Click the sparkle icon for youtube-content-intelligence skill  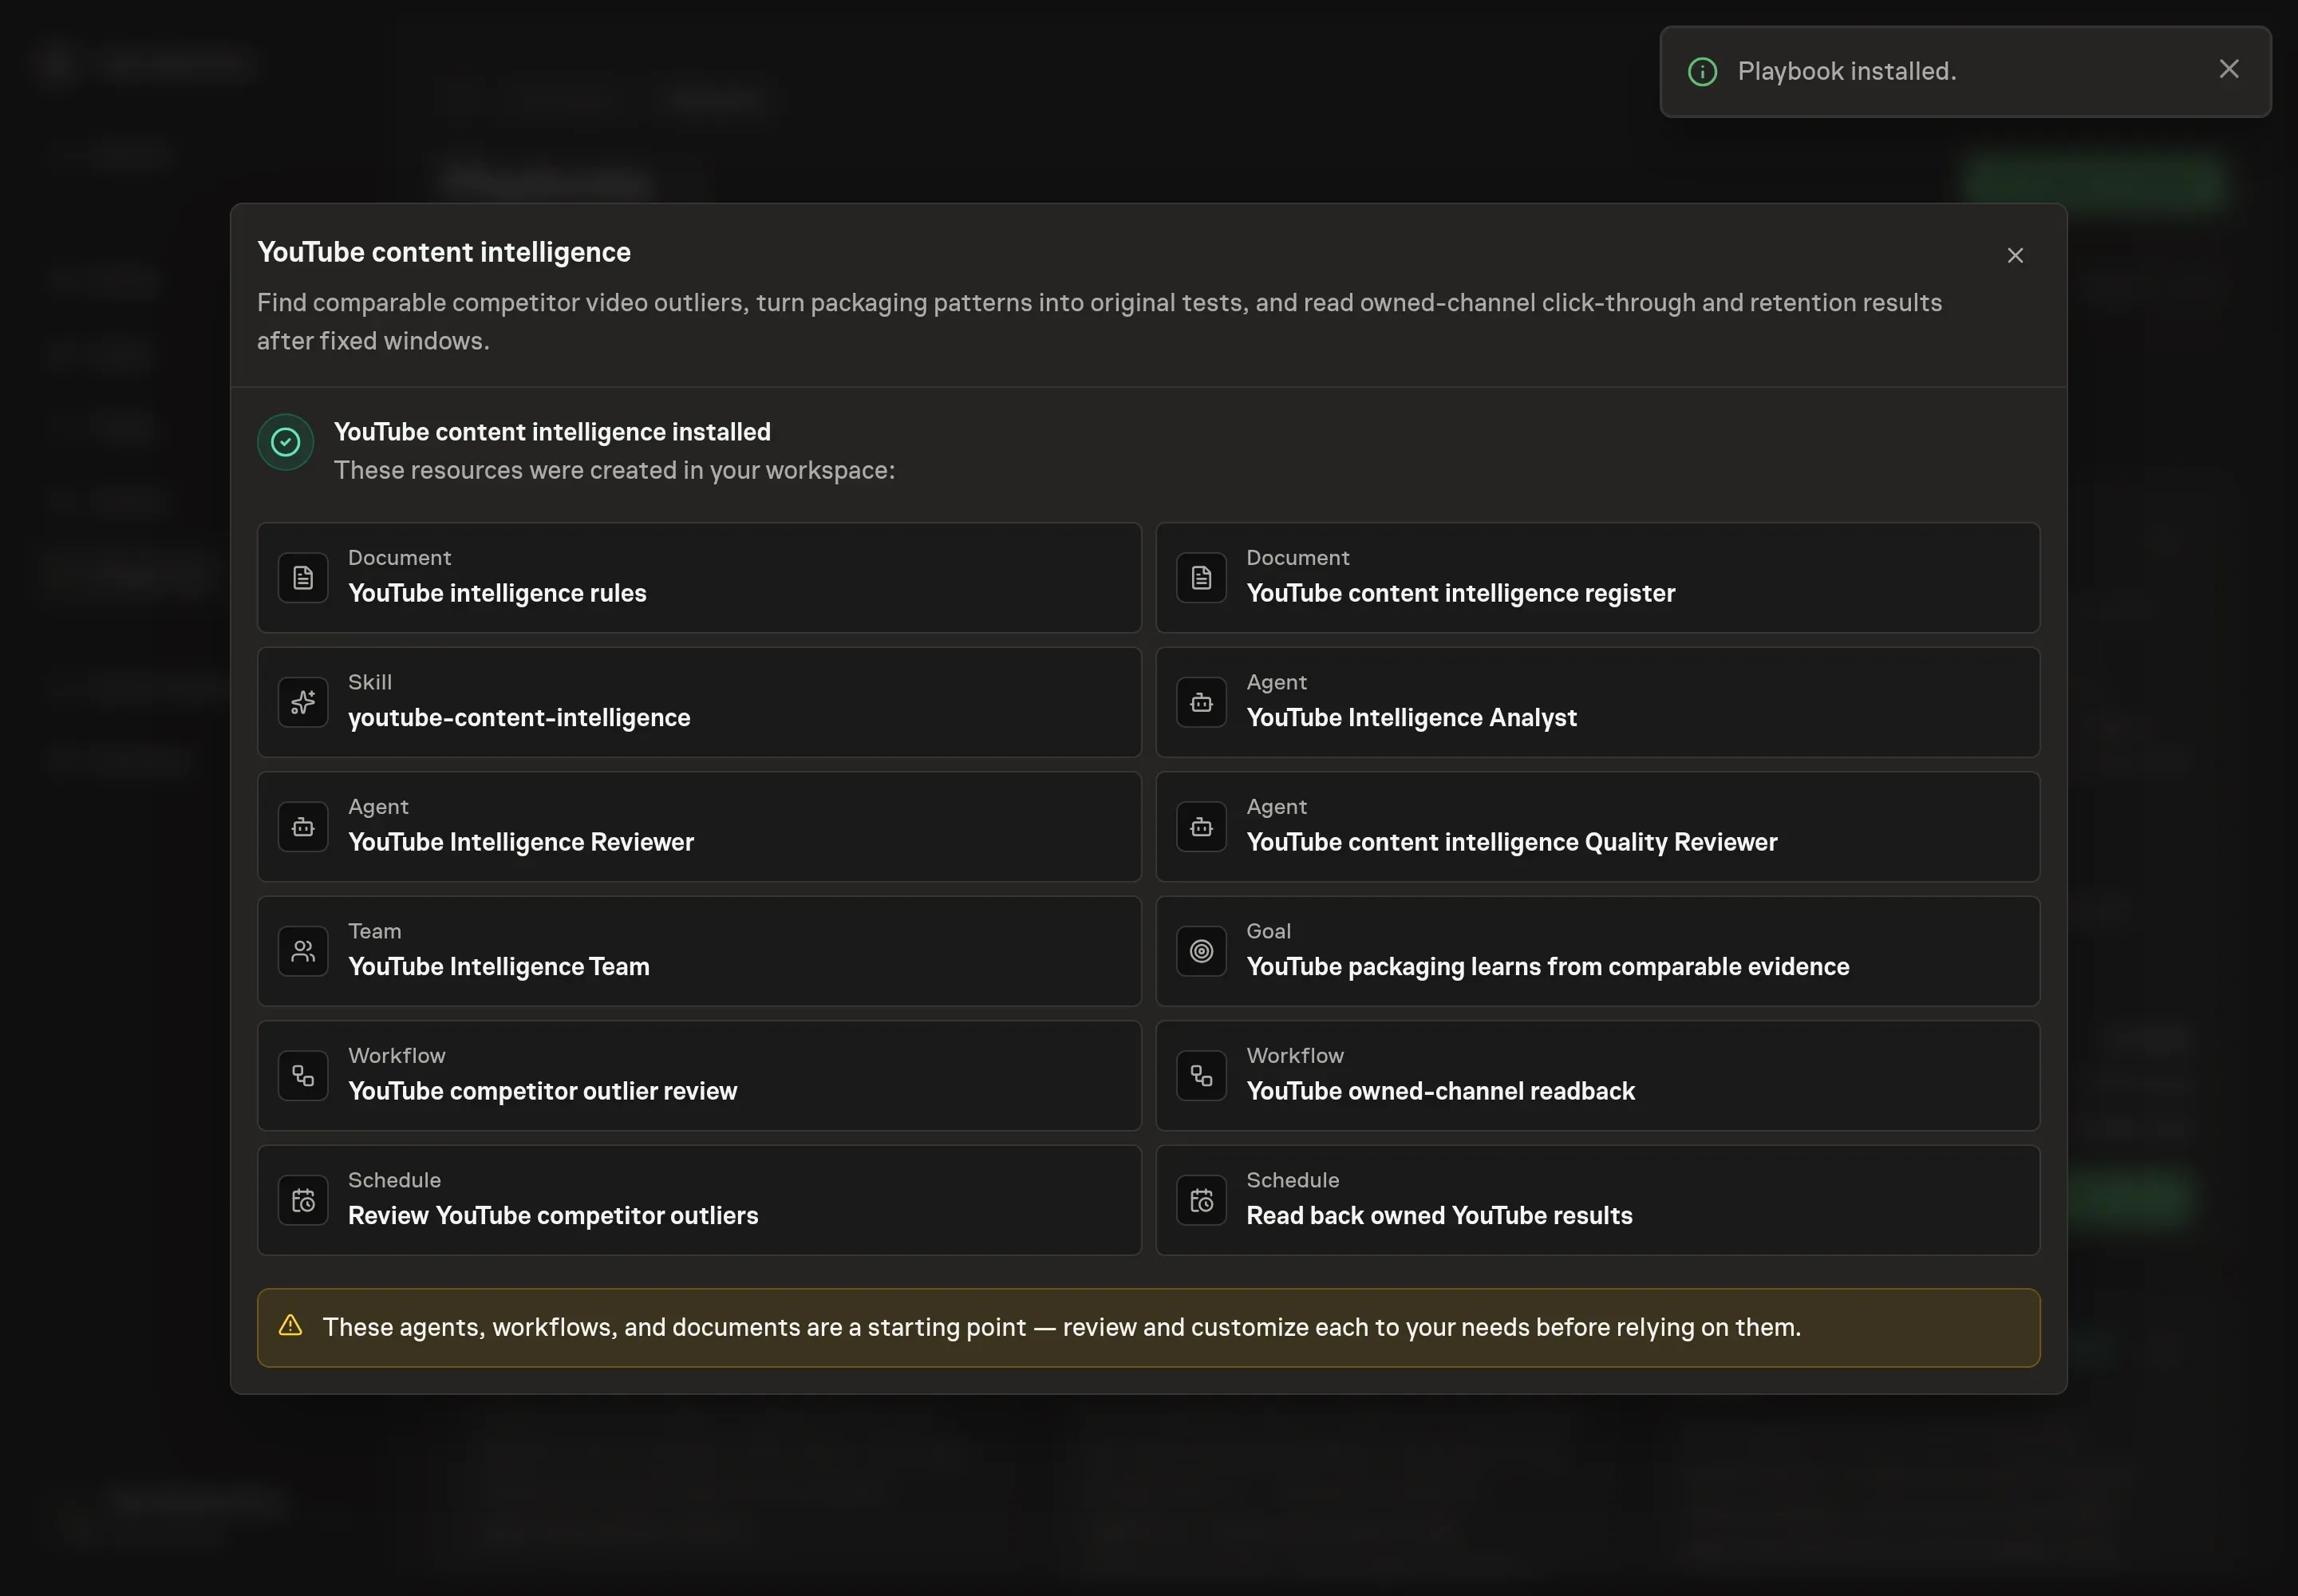303,702
